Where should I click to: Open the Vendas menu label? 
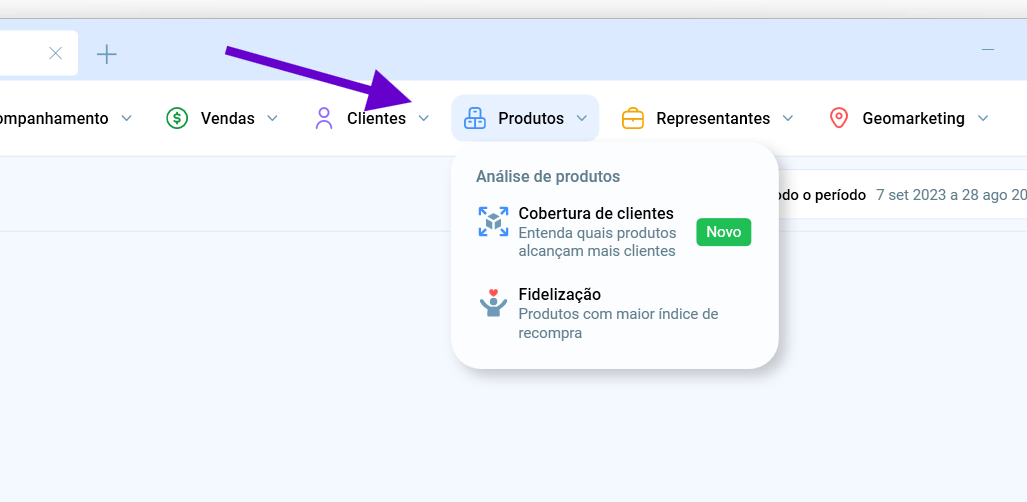pos(227,119)
